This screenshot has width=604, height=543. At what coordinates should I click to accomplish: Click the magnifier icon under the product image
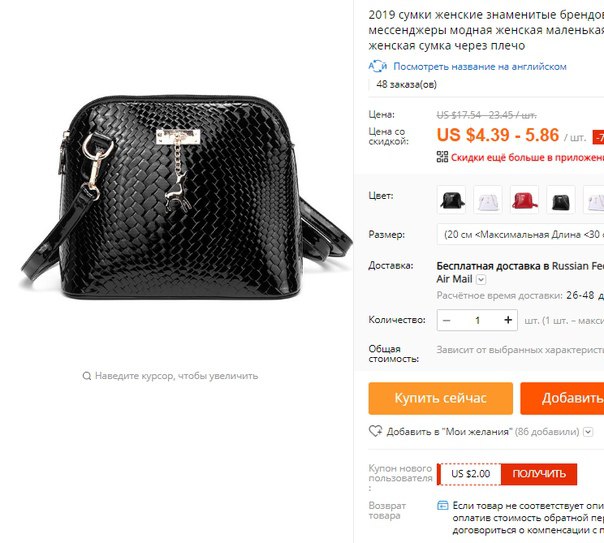point(87,376)
